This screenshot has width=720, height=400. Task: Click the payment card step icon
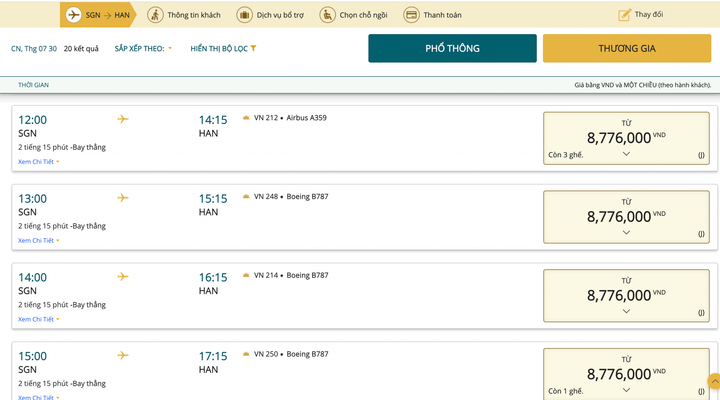[x=411, y=15]
